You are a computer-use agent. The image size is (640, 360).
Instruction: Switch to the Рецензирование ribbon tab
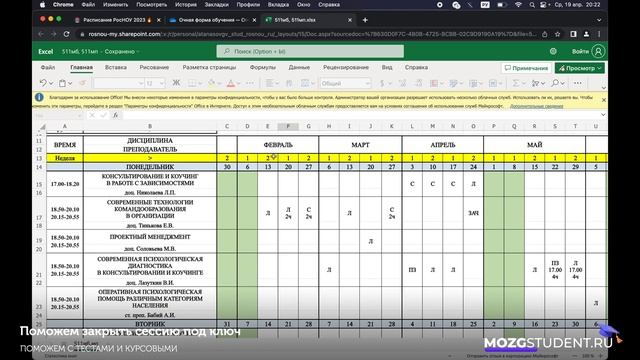346,67
